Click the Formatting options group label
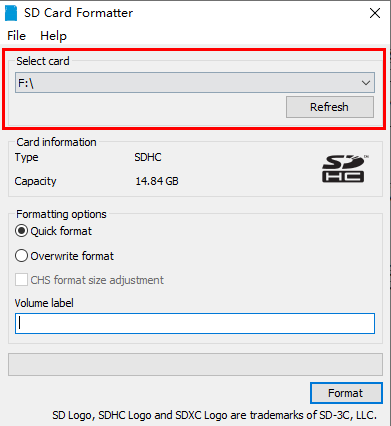The image size is (391, 426). tap(61, 214)
